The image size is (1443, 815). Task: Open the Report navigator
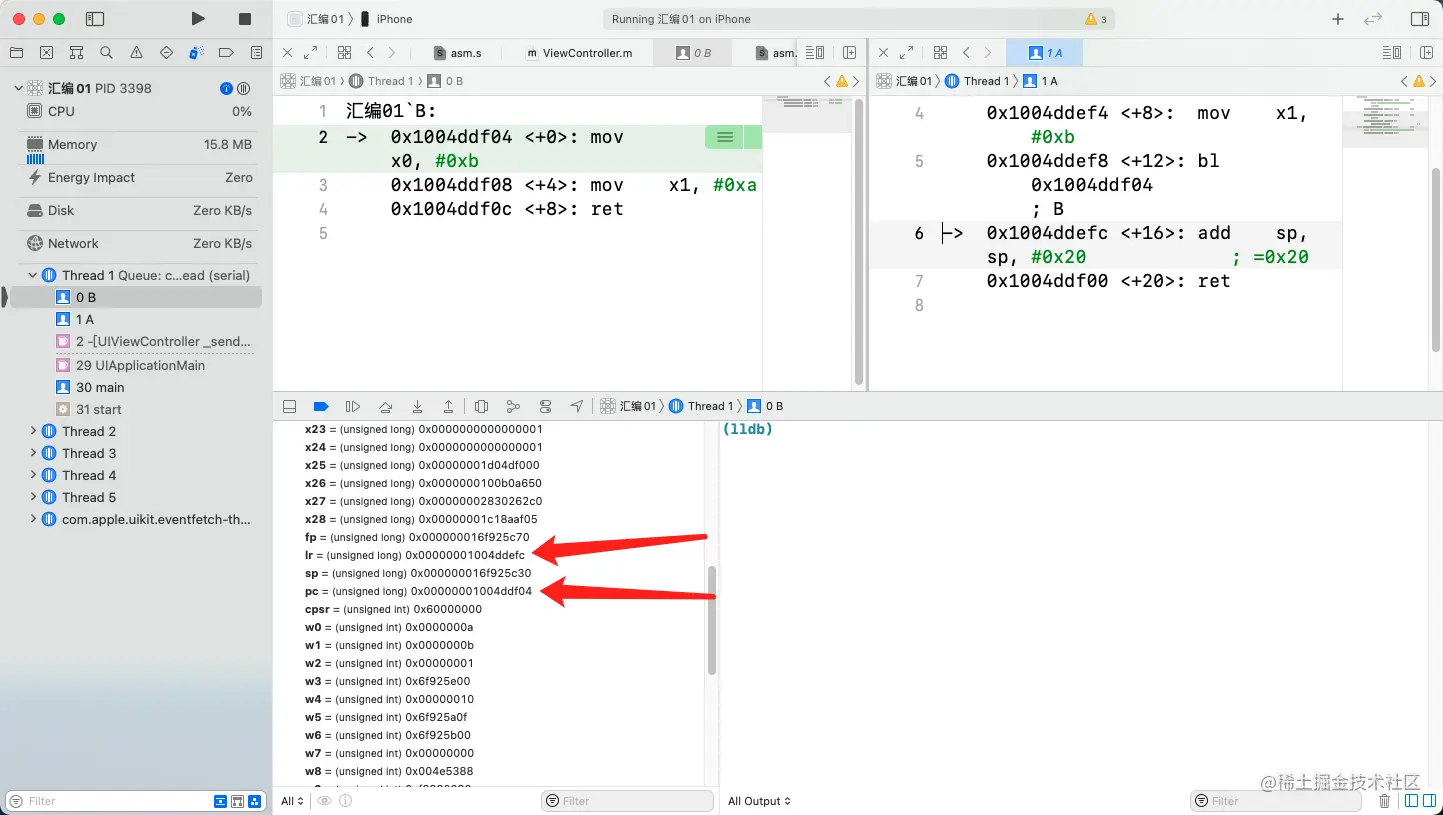pyautogui.click(x=256, y=53)
